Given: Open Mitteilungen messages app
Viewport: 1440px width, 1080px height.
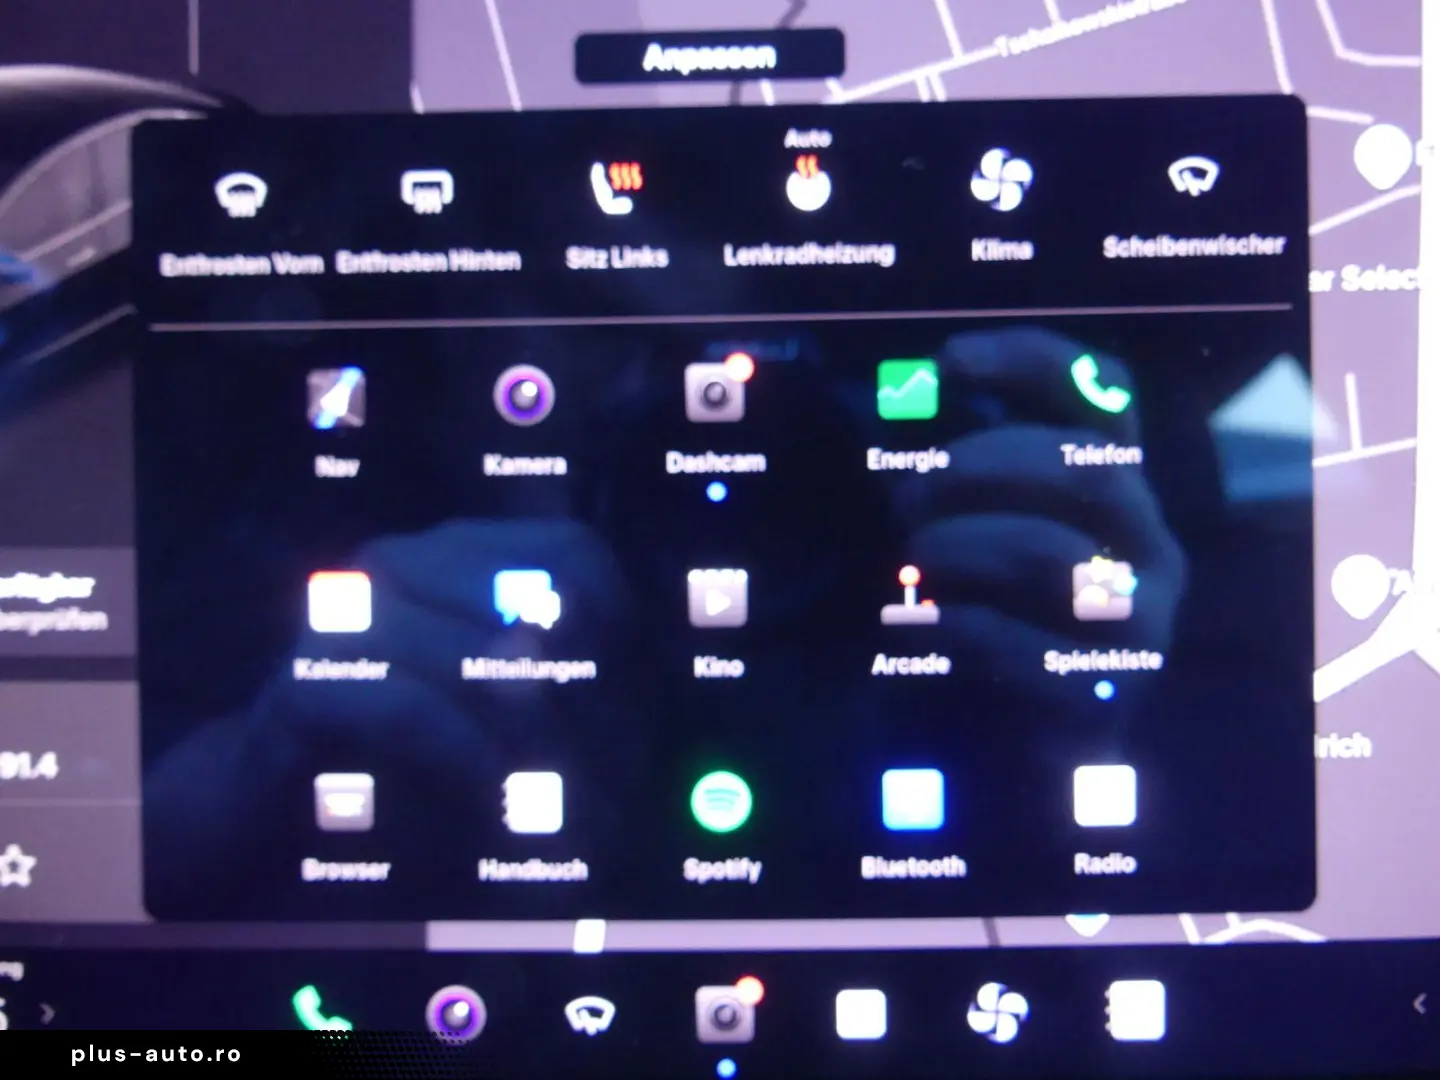Looking at the screenshot, I should pos(527,600).
